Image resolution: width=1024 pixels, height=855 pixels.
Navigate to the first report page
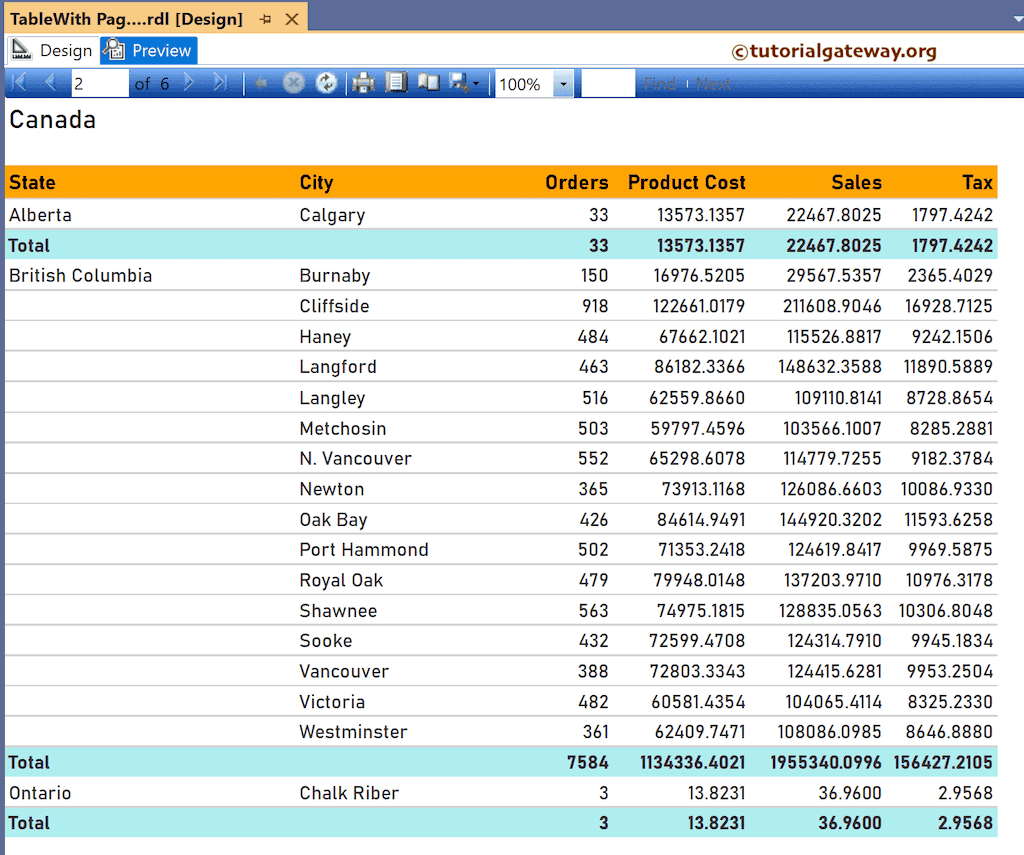coord(18,82)
